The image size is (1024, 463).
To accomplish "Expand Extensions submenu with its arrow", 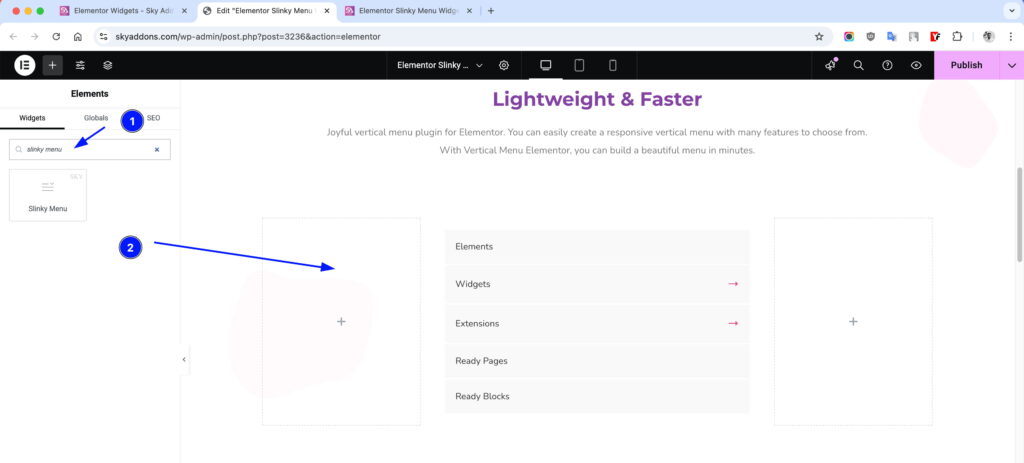I will click(x=733, y=323).
